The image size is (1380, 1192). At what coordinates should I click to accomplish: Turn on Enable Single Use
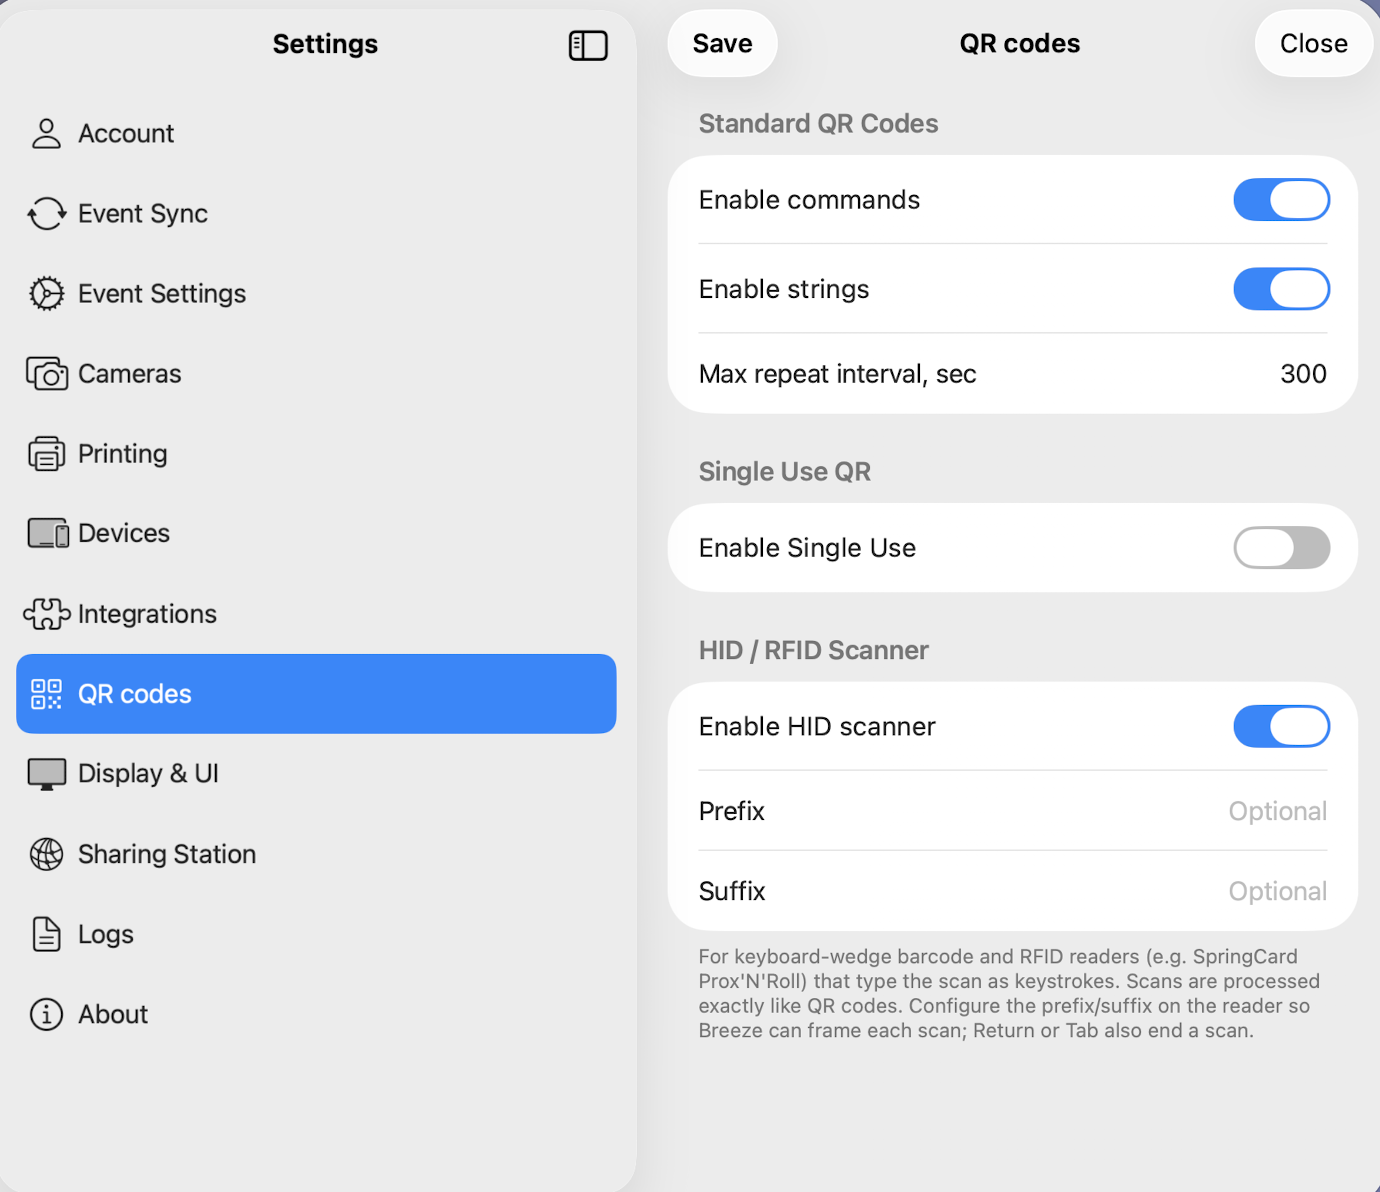point(1281,548)
